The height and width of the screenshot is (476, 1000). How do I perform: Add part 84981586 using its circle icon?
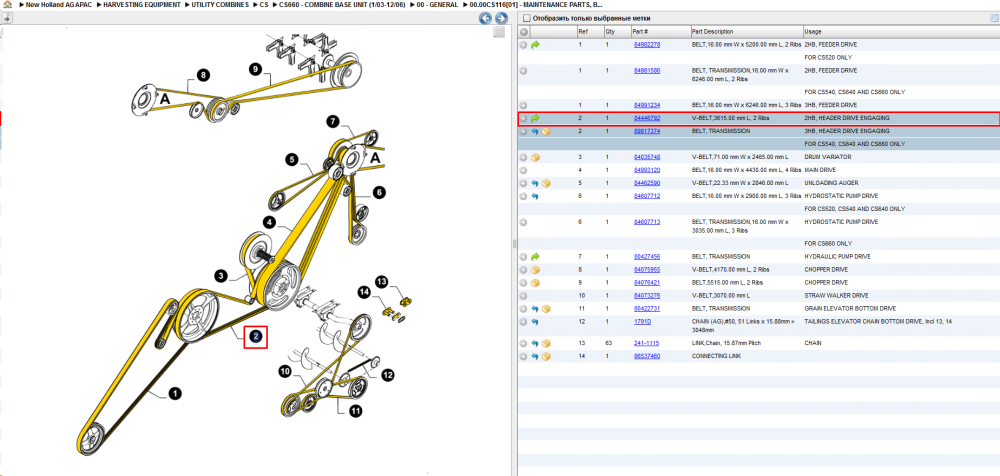524,71
